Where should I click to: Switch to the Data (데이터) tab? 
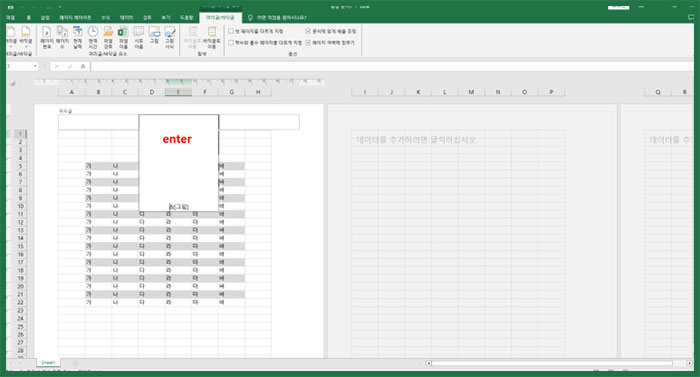click(x=127, y=17)
